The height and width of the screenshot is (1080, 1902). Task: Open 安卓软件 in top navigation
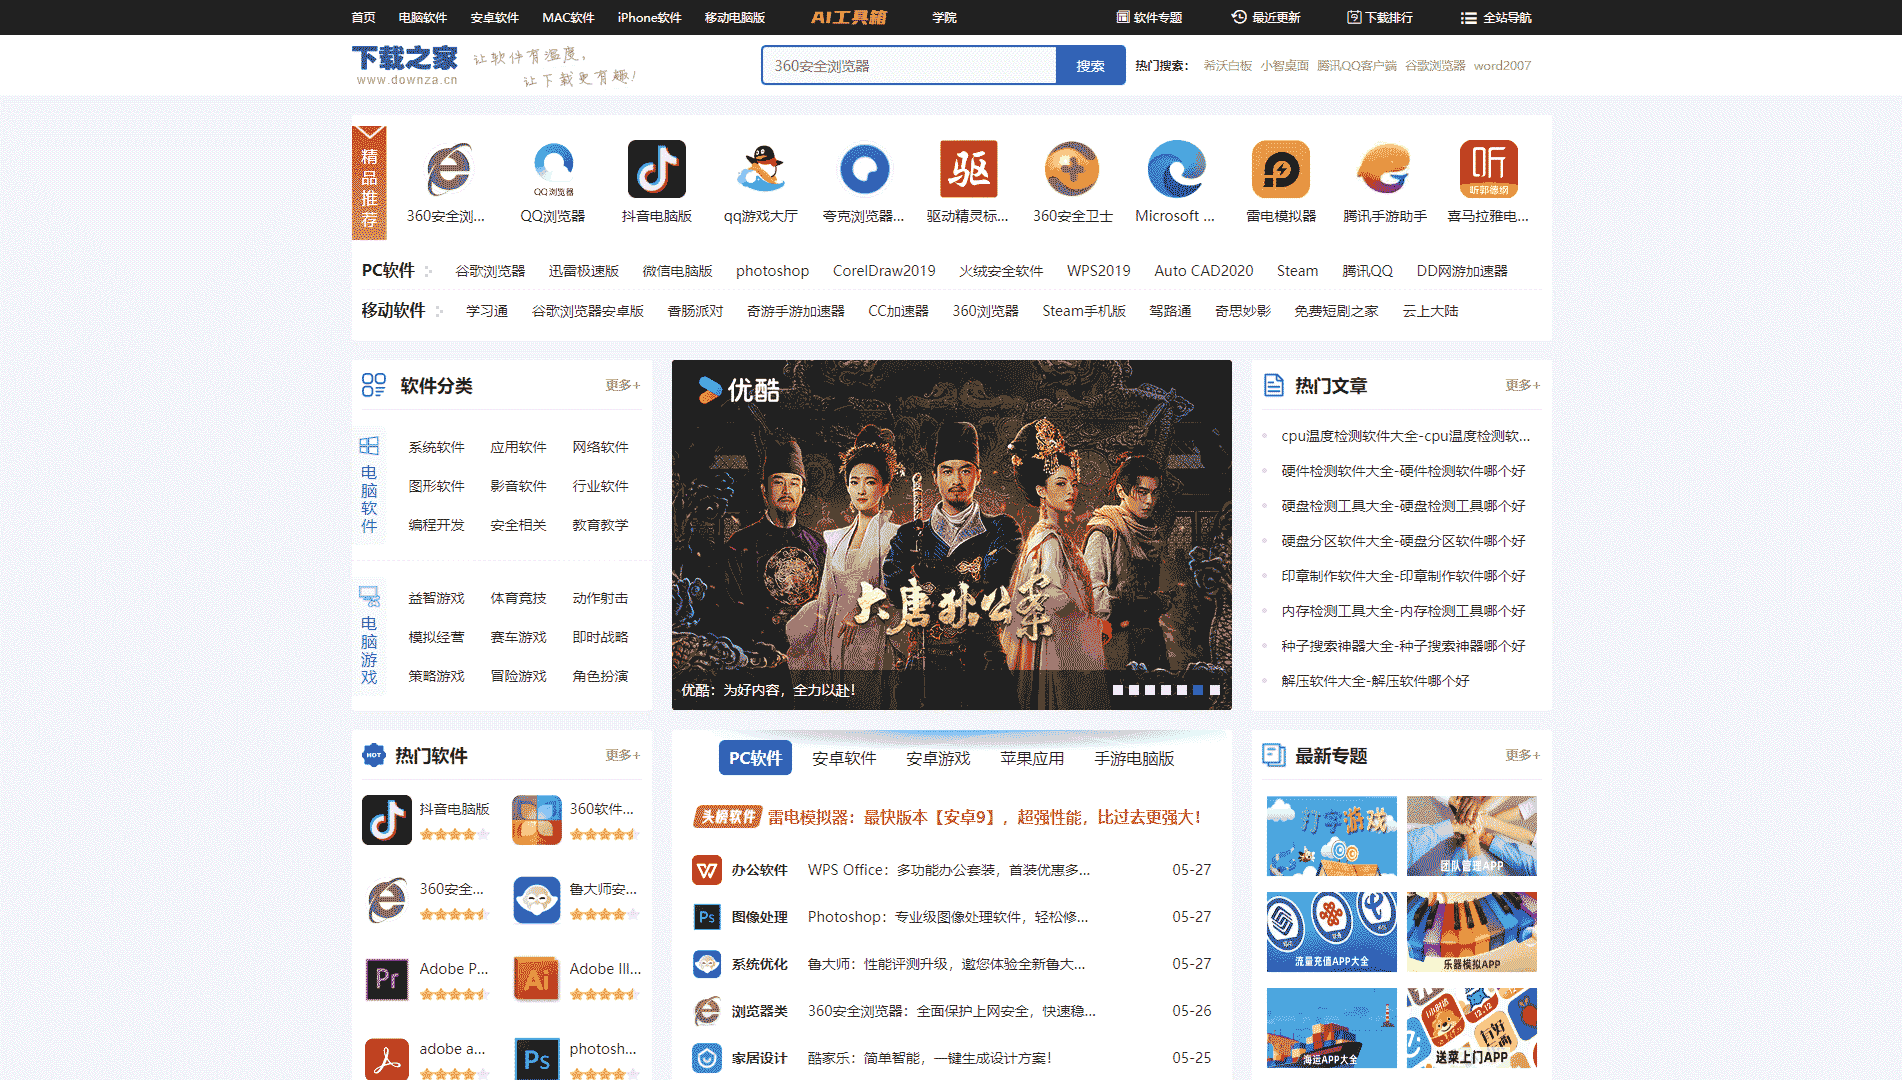494,17
